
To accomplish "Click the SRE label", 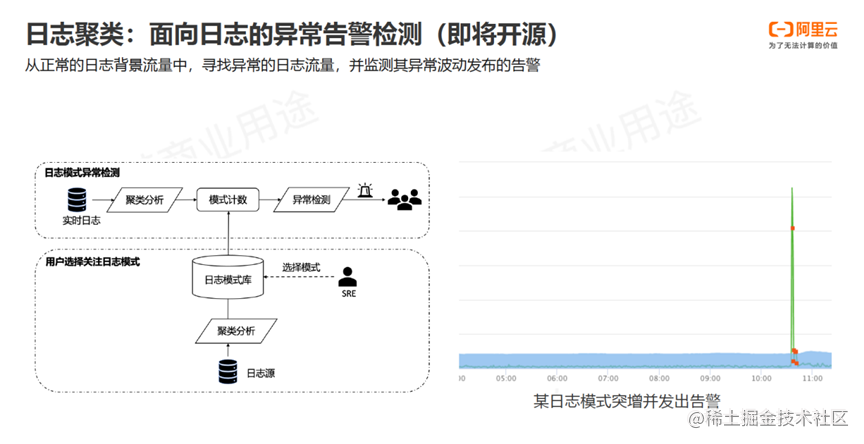I will point(349,294).
